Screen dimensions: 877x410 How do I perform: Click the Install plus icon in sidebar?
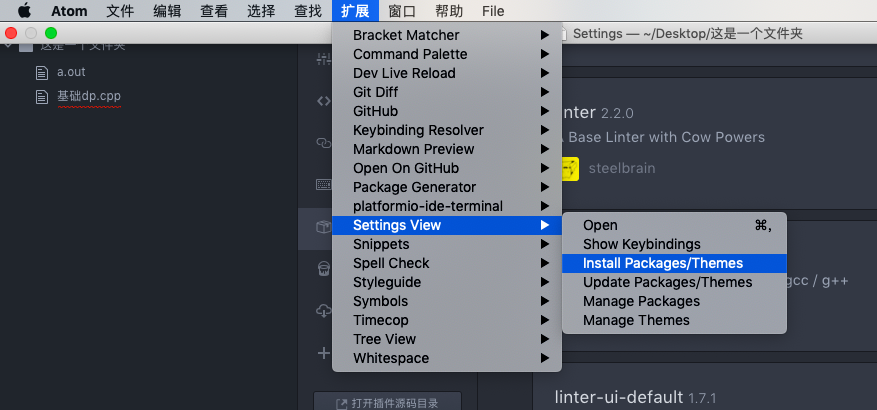324,353
